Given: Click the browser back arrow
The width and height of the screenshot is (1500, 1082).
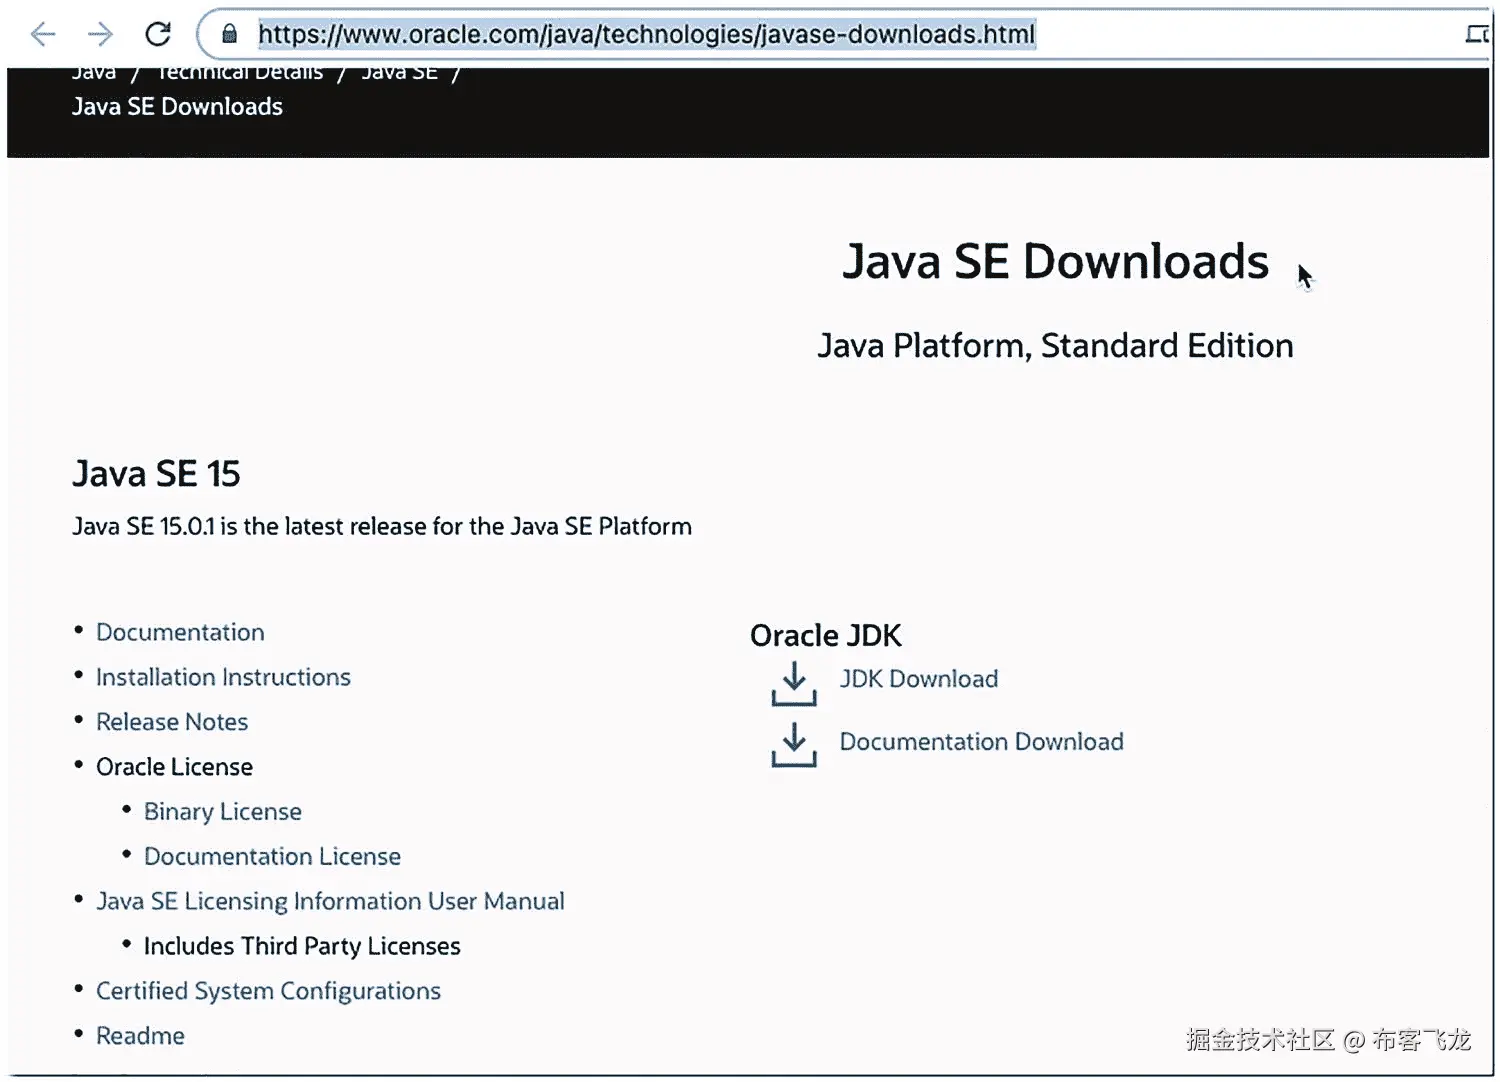Looking at the screenshot, I should [43, 35].
